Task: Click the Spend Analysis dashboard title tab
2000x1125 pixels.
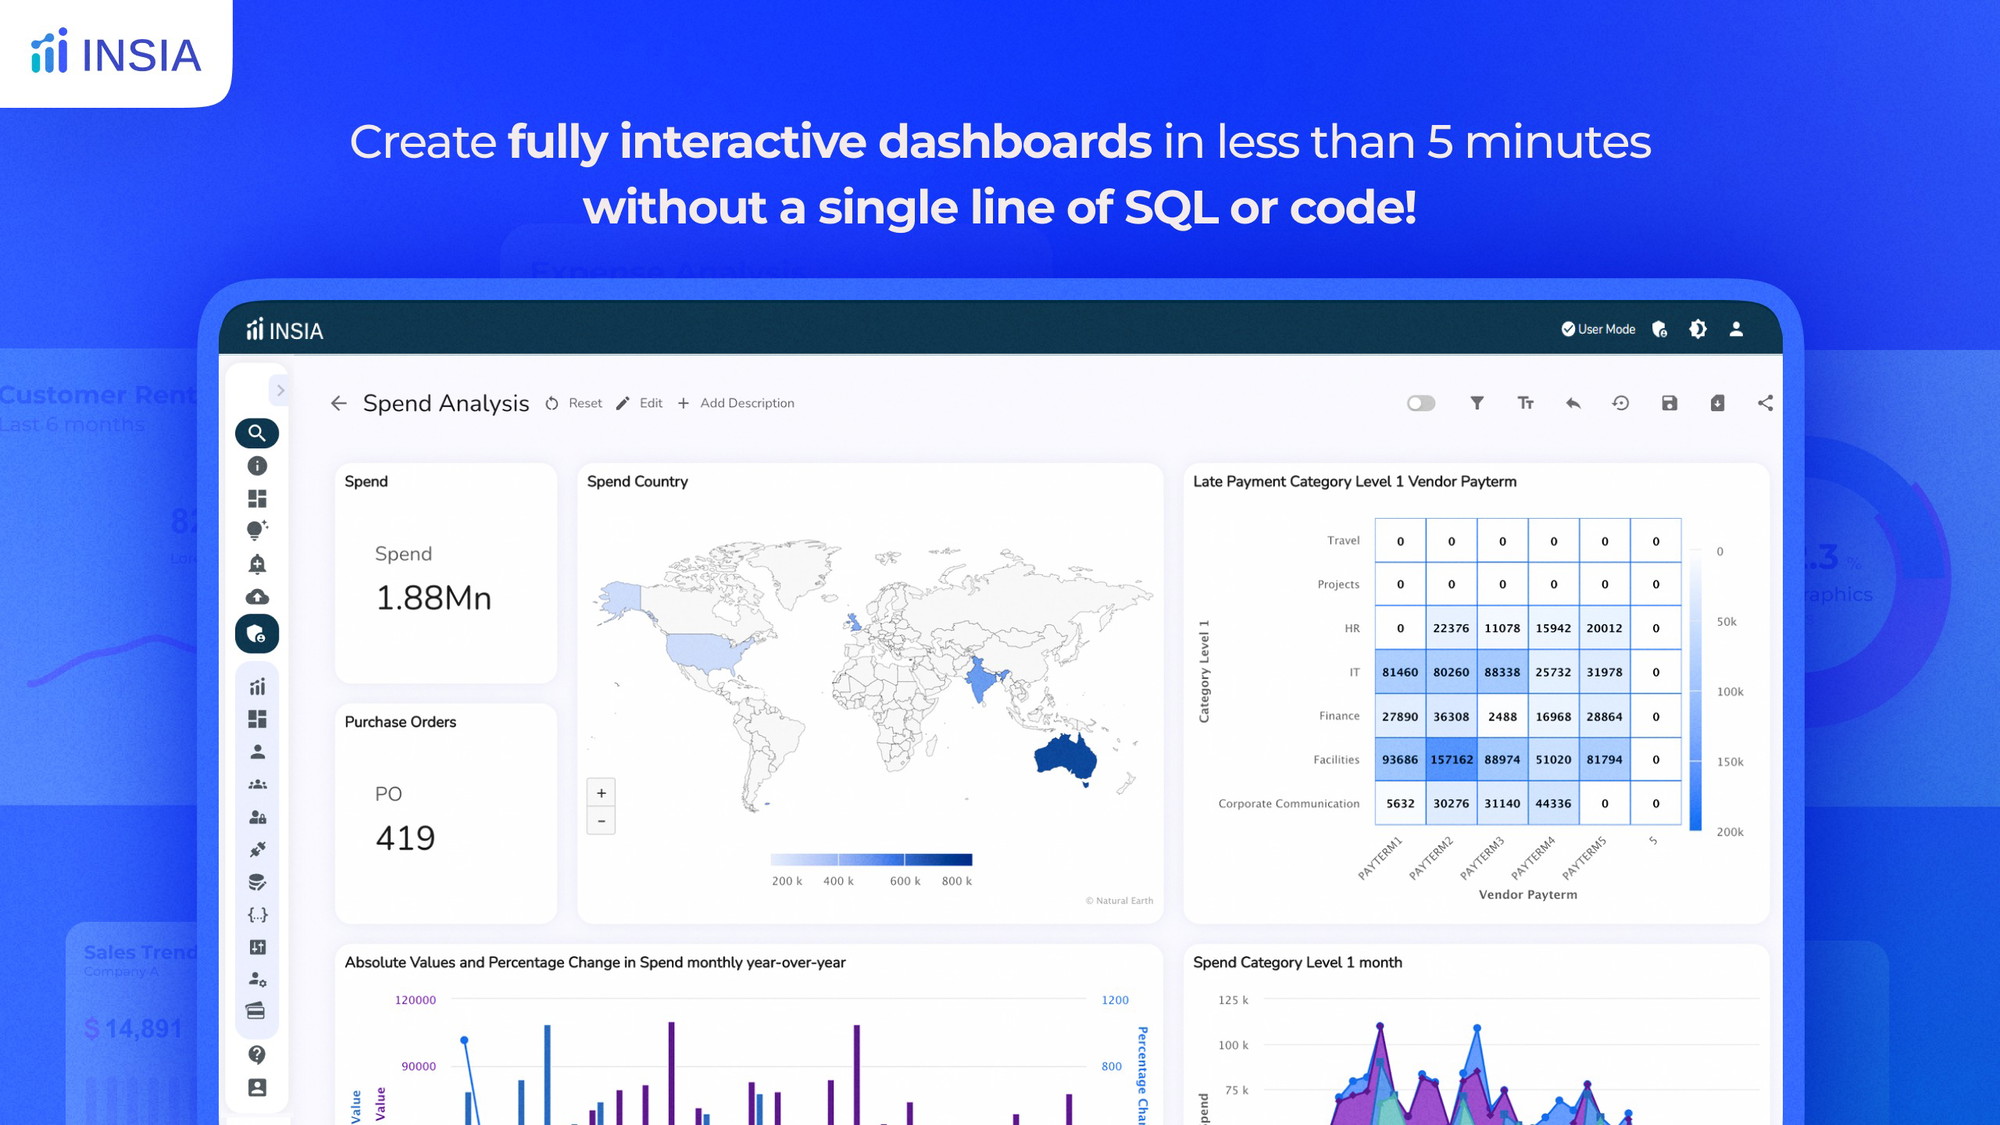Action: pos(446,402)
